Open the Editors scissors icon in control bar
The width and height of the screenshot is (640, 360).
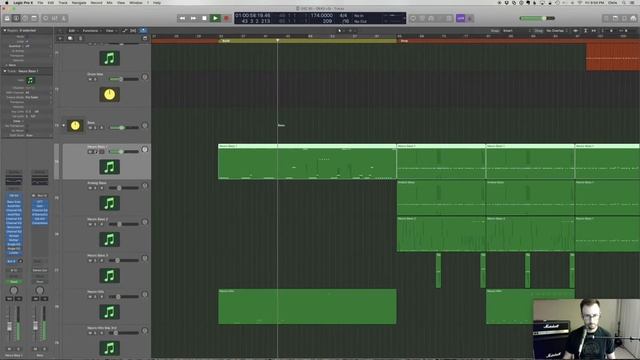pyautogui.click(x=64, y=18)
